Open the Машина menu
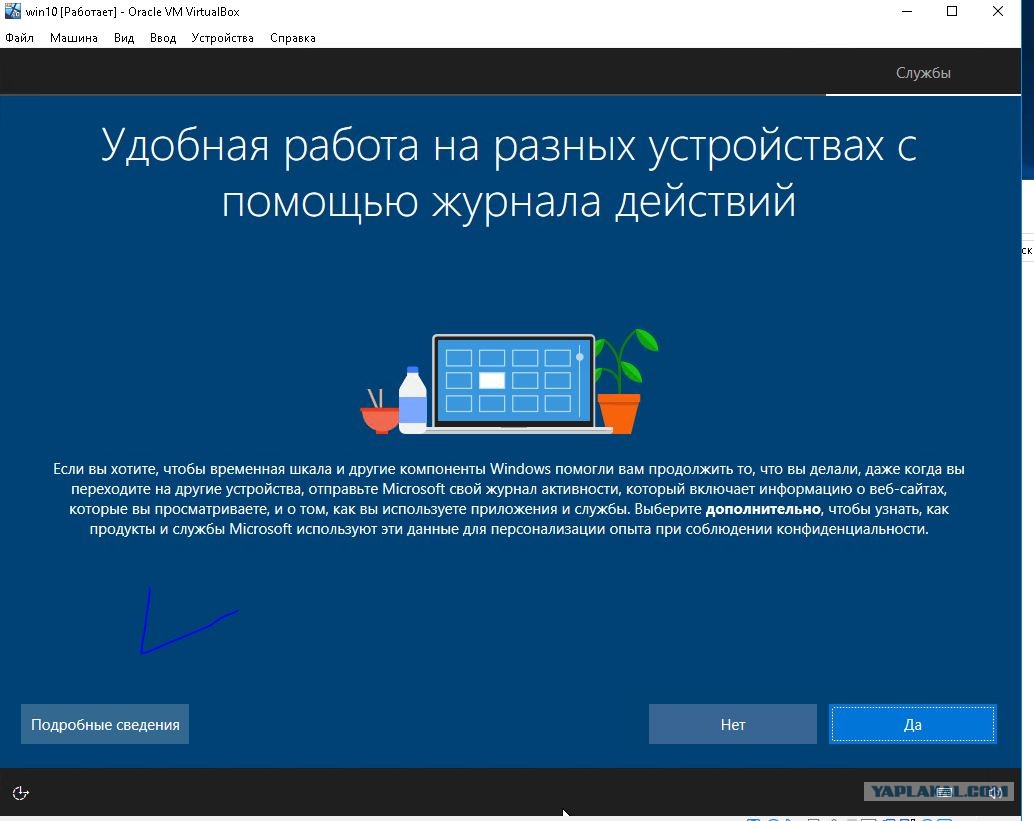Viewport: 1034px width, 821px height. tap(74, 38)
